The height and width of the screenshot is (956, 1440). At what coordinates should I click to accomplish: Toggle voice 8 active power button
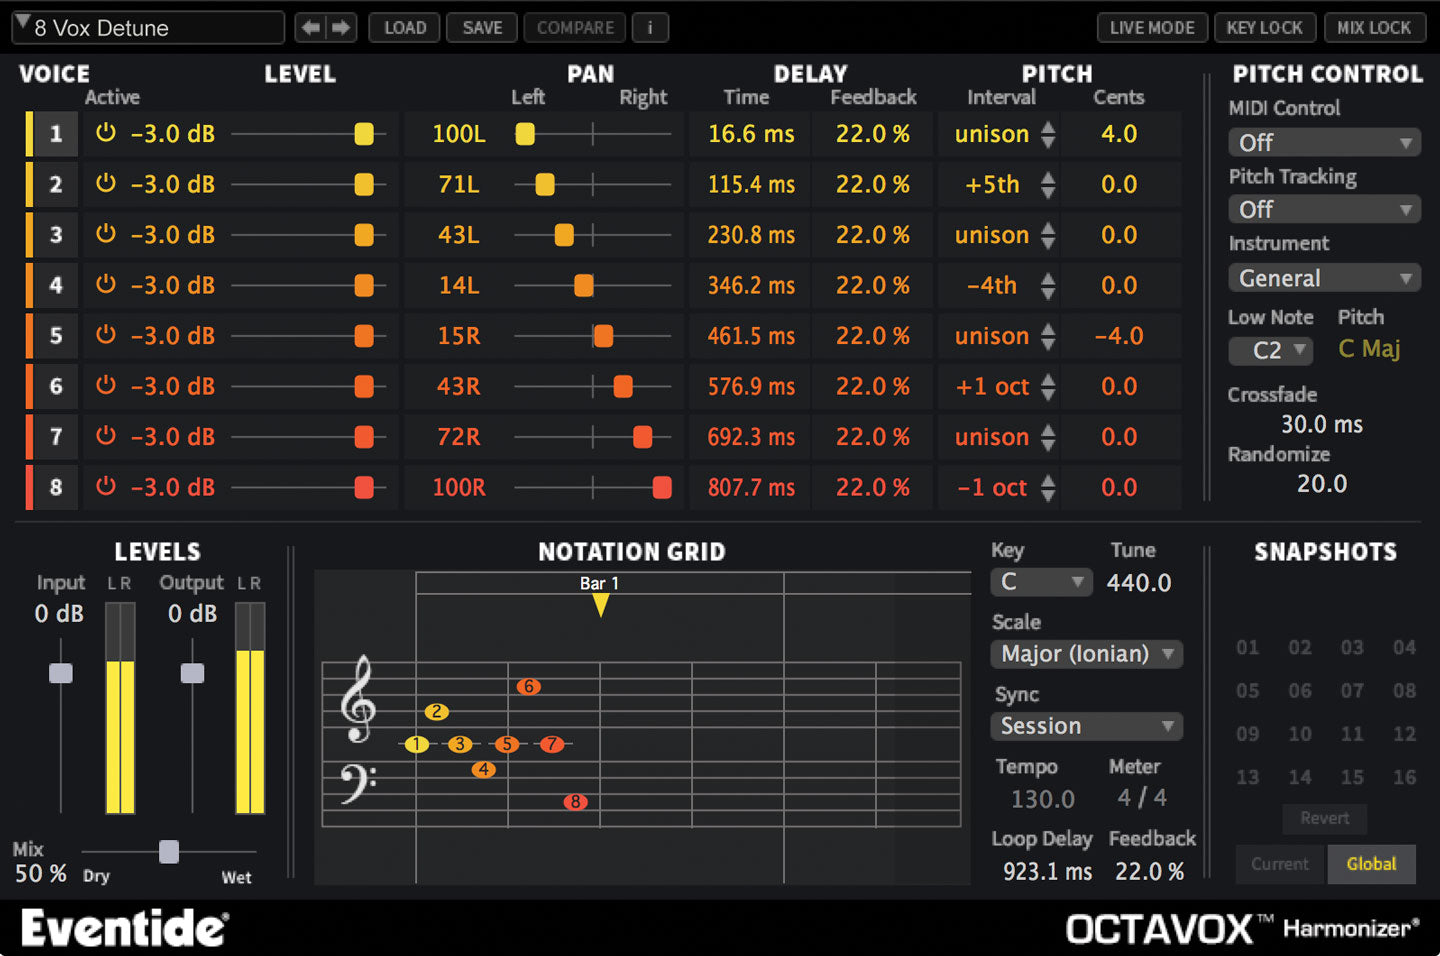(x=106, y=486)
